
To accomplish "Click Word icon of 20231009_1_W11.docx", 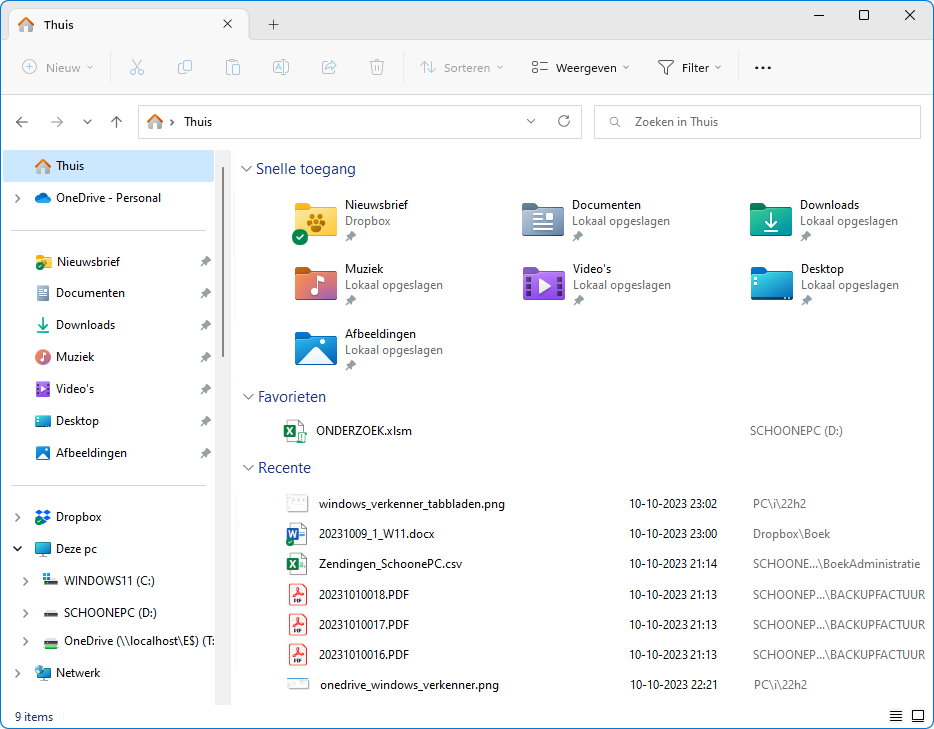I will 297,534.
